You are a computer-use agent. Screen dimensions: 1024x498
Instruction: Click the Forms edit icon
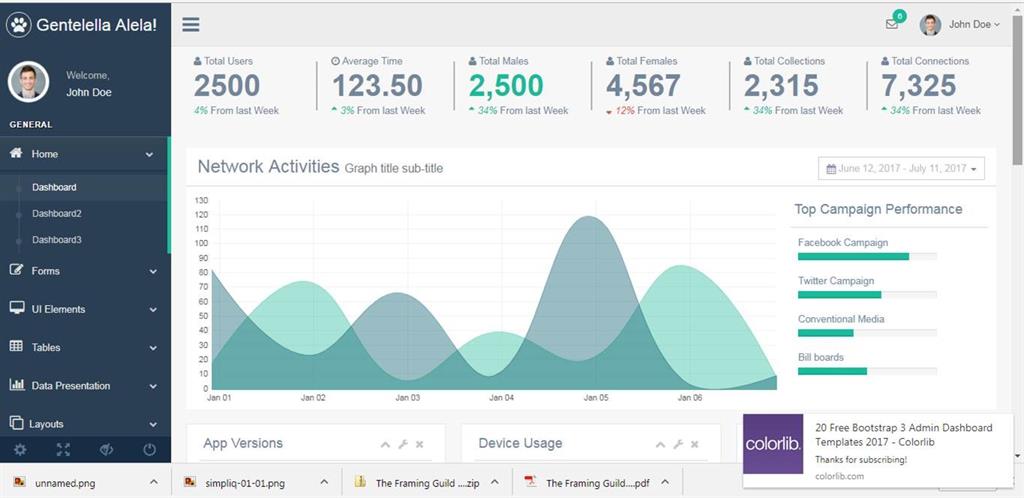16,270
